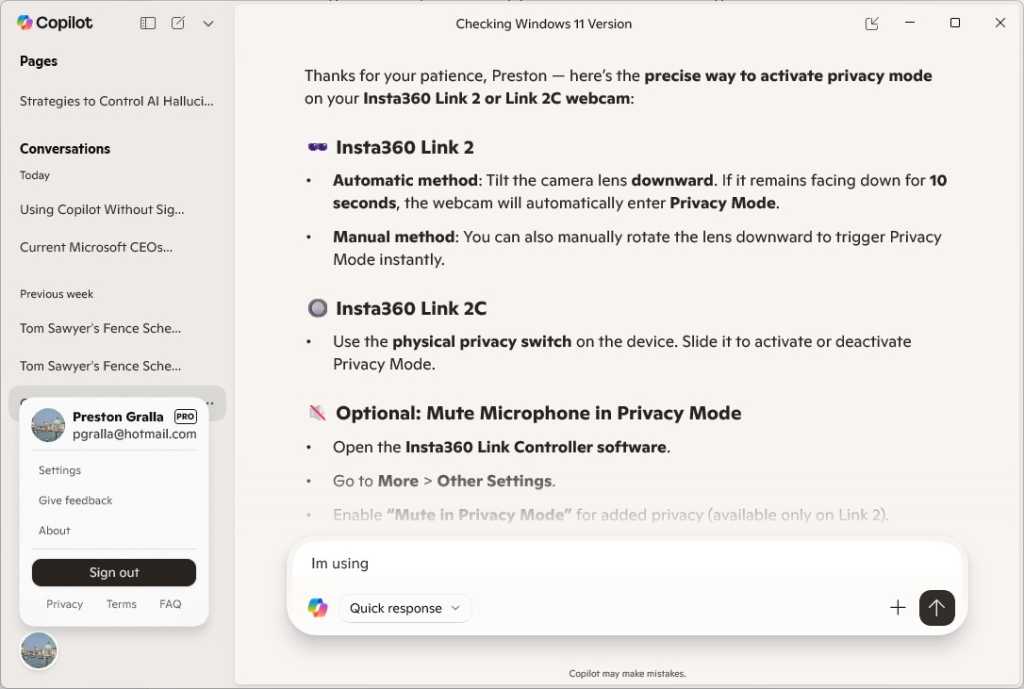Click the Copilot icon in the message box

pyautogui.click(x=318, y=607)
